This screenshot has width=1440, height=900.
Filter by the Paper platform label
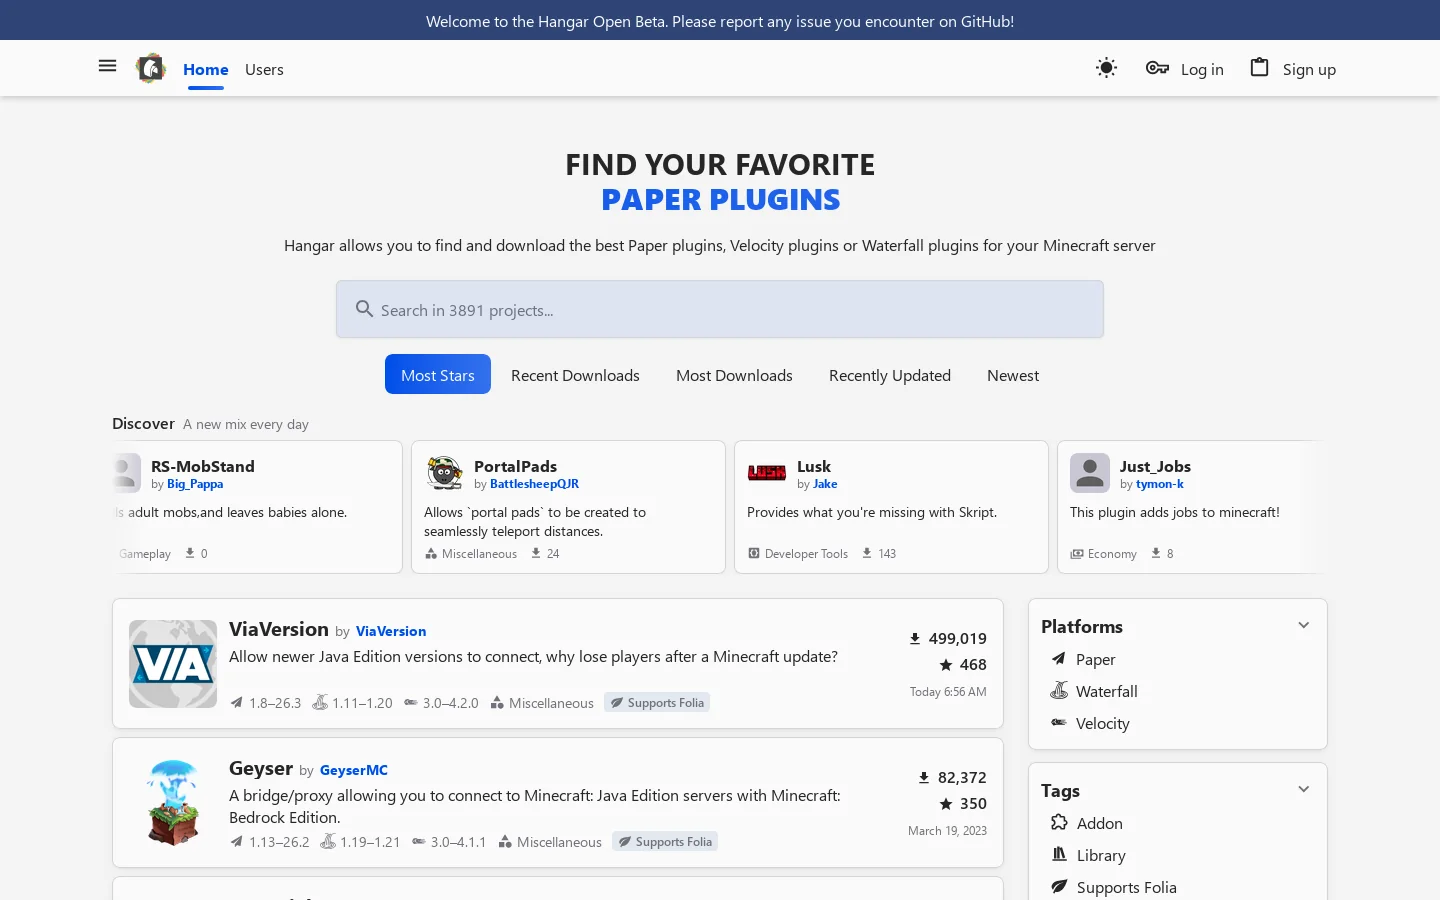coord(1096,659)
